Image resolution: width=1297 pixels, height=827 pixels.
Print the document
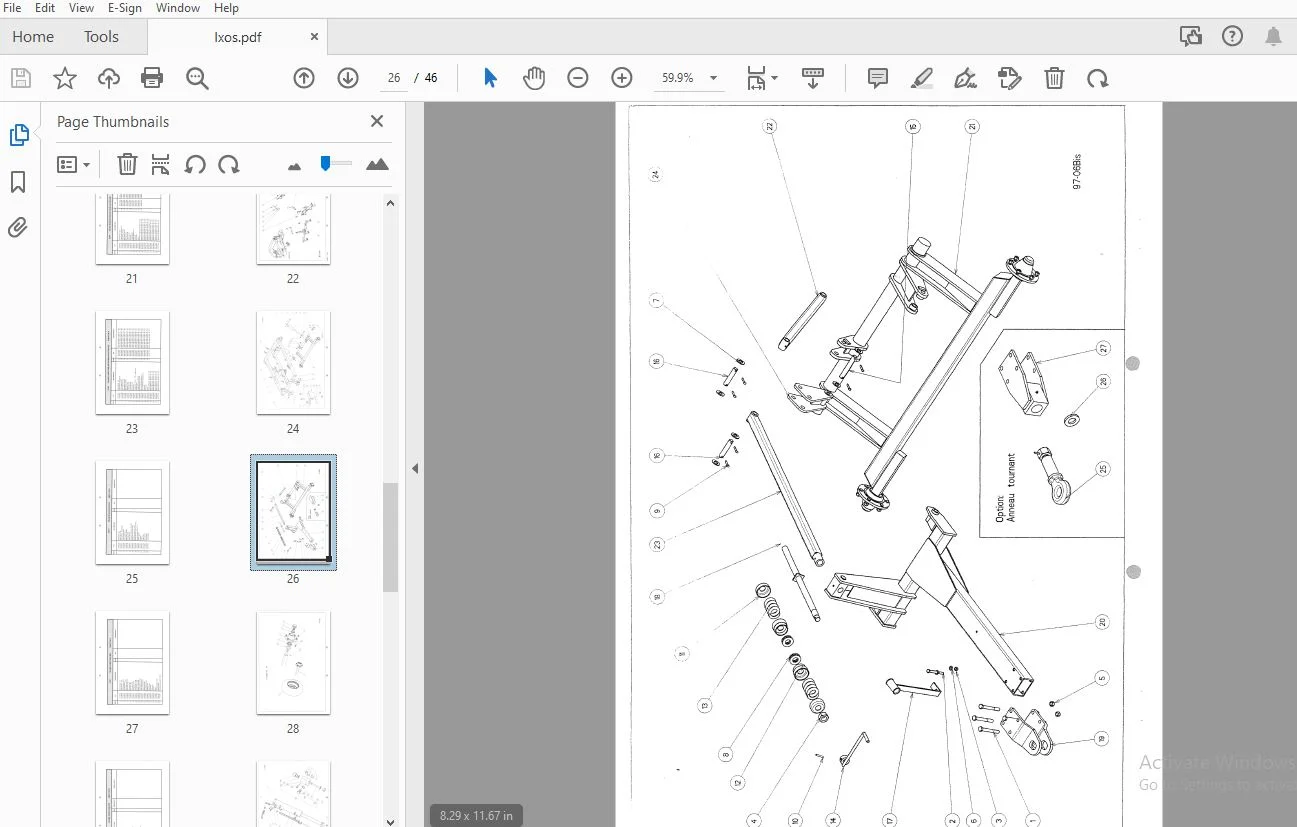pos(152,78)
